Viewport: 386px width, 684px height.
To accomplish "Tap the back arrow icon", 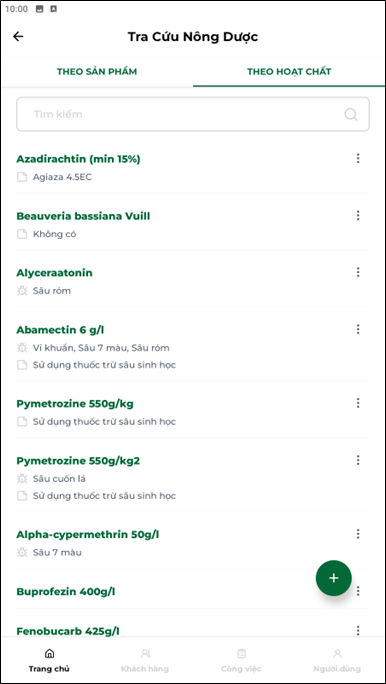I will pos(18,37).
